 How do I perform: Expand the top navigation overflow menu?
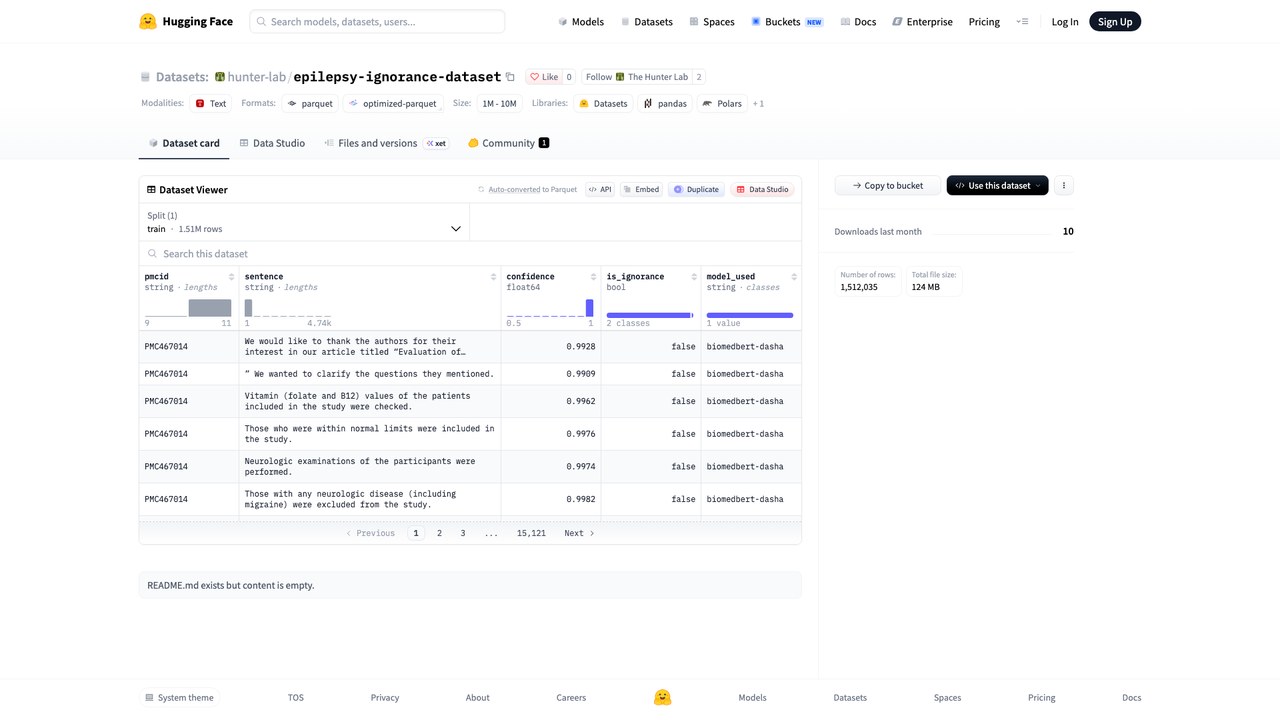coord(1022,21)
